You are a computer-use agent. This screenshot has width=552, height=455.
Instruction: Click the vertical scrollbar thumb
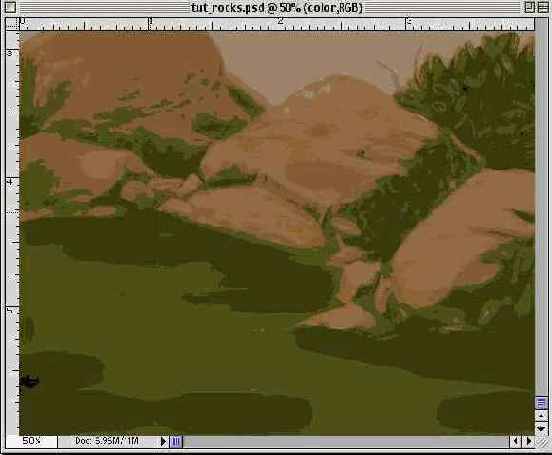tap(541, 403)
